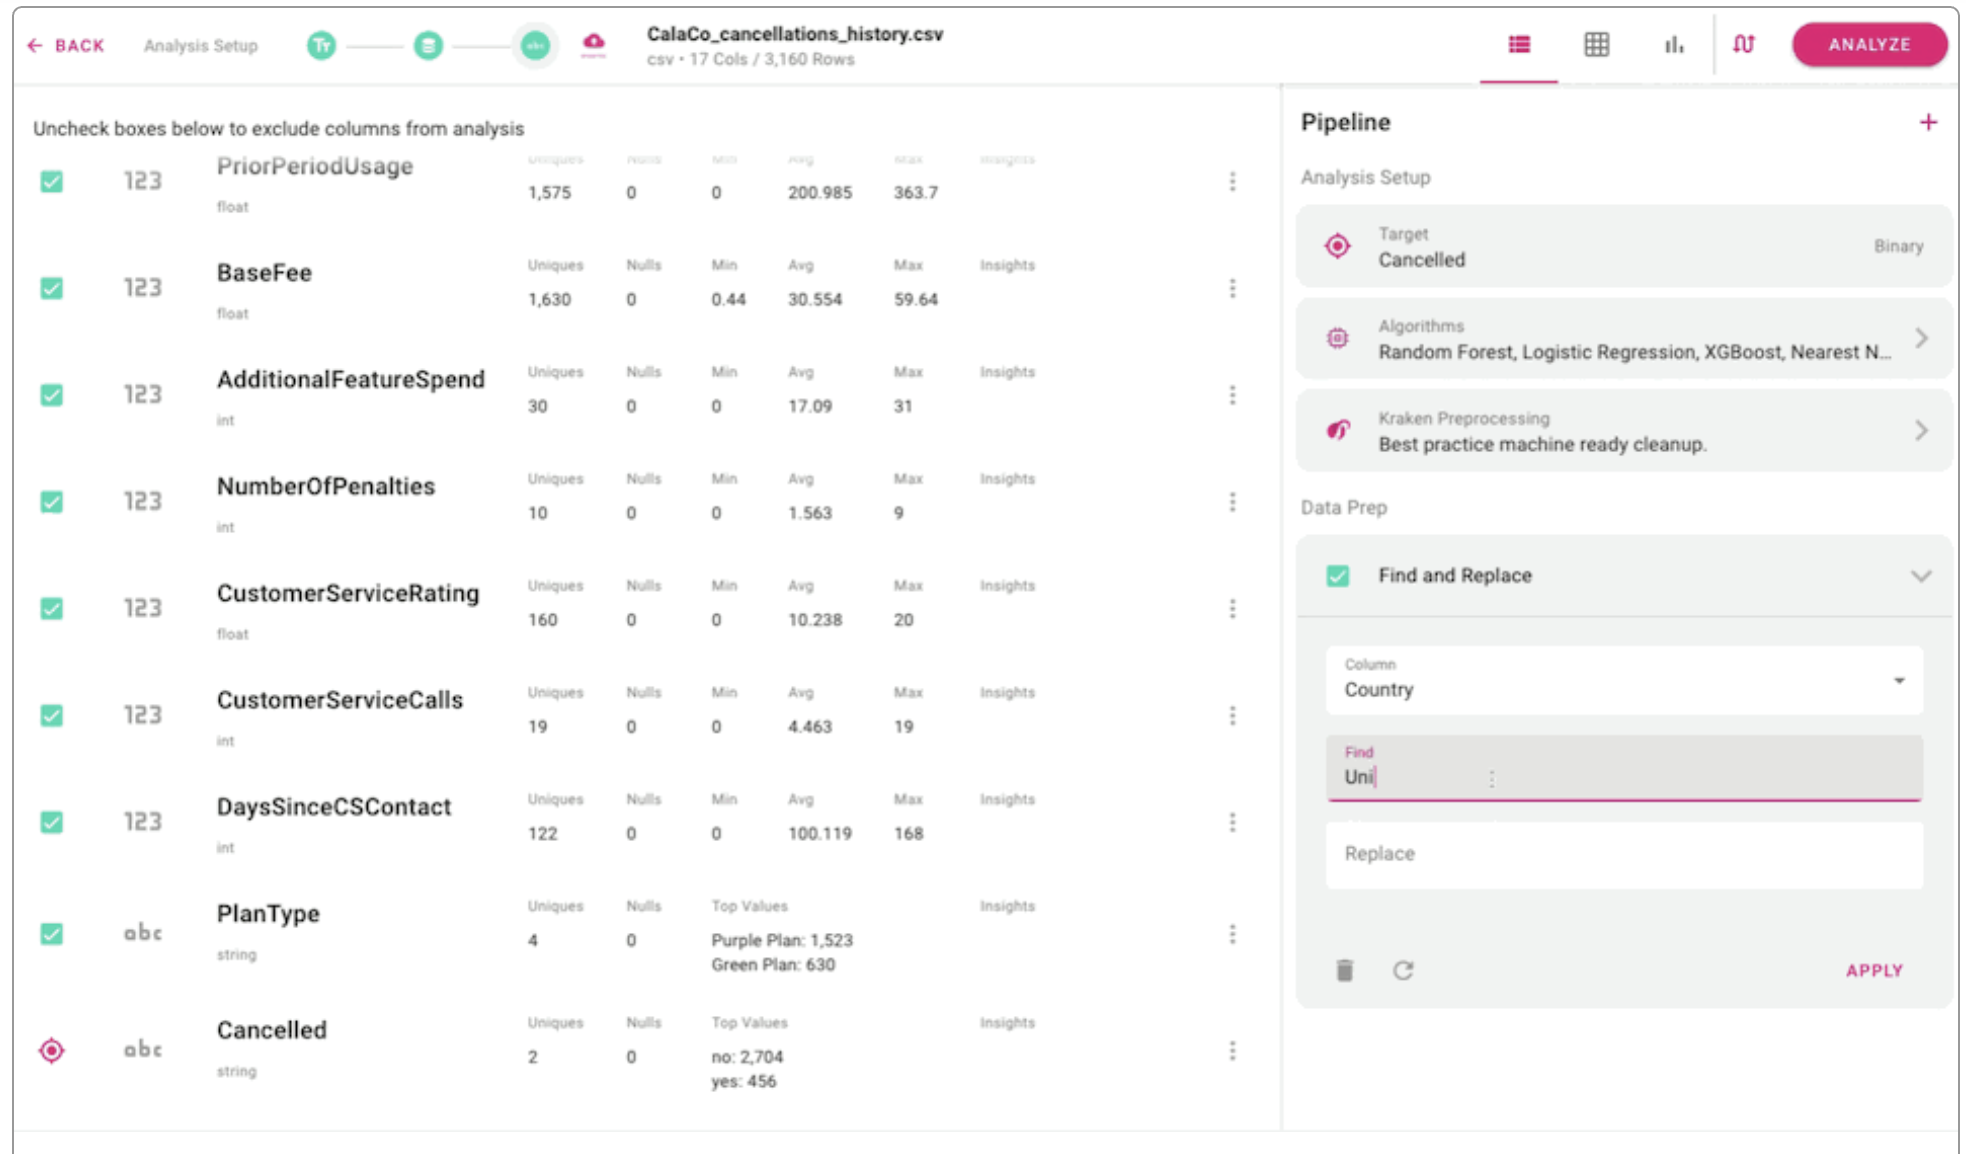Image resolution: width=1966 pixels, height=1154 pixels.
Task: Open the three-dot menu for BaseFee
Action: (1232, 288)
